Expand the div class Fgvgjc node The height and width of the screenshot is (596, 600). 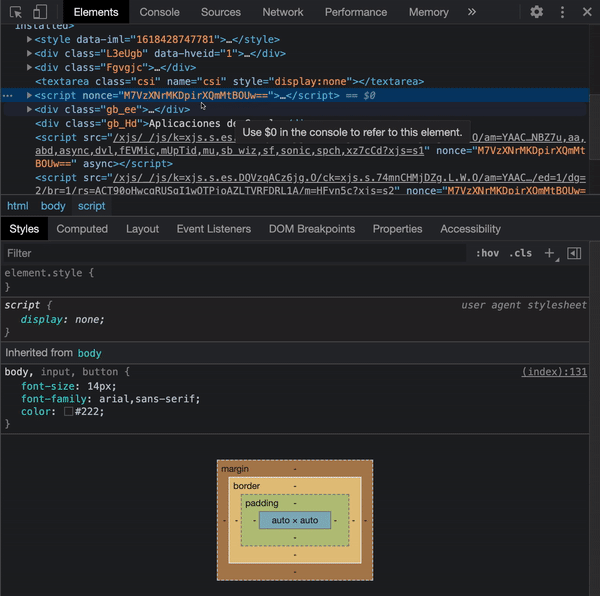[x=29, y=67]
